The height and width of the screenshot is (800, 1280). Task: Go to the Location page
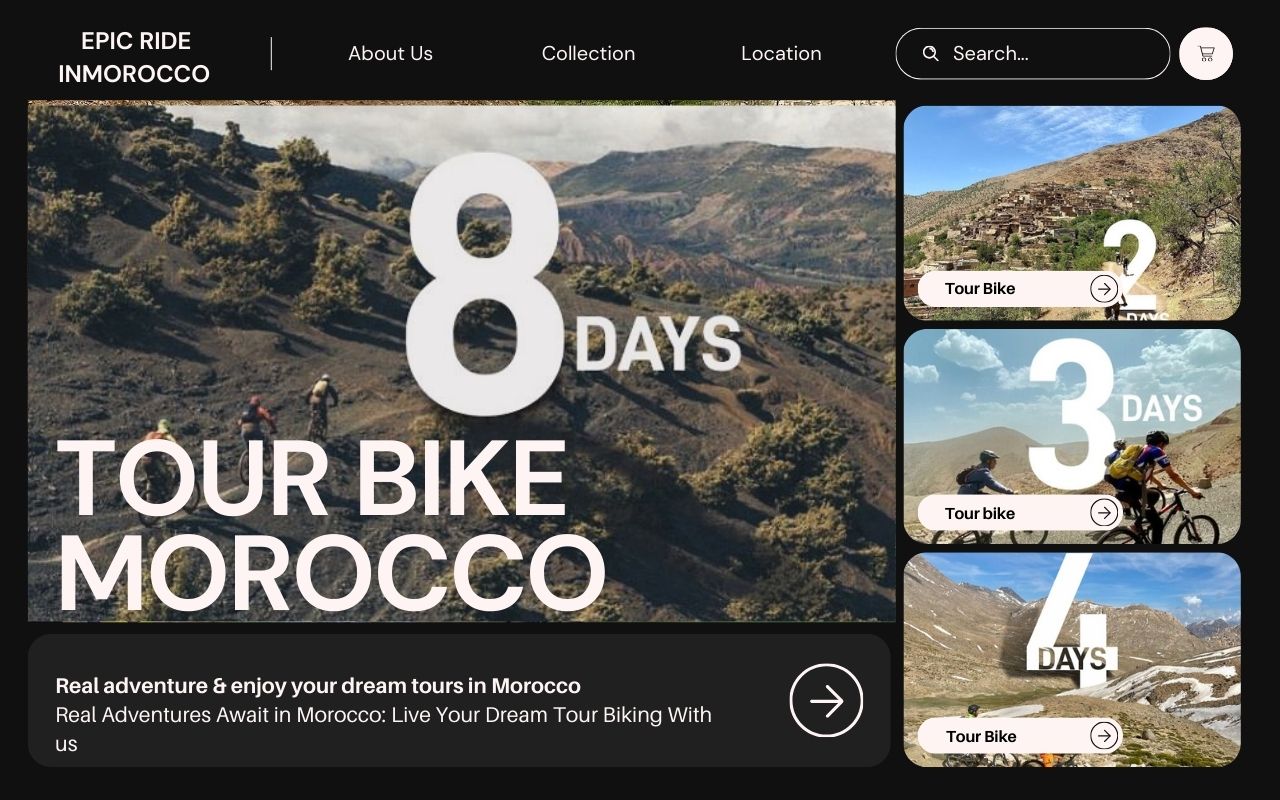coord(781,54)
